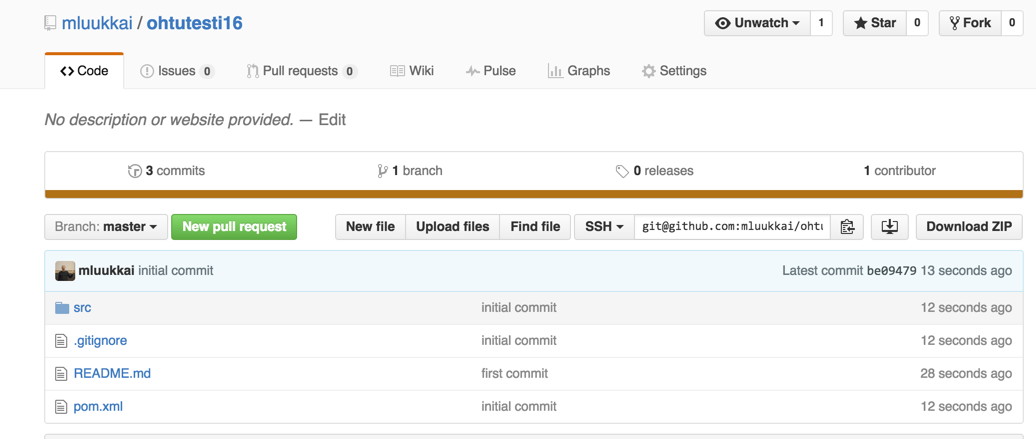Viewport: 1036px width, 439px height.
Task: View the 0 releases page
Action: click(x=654, y=171)
